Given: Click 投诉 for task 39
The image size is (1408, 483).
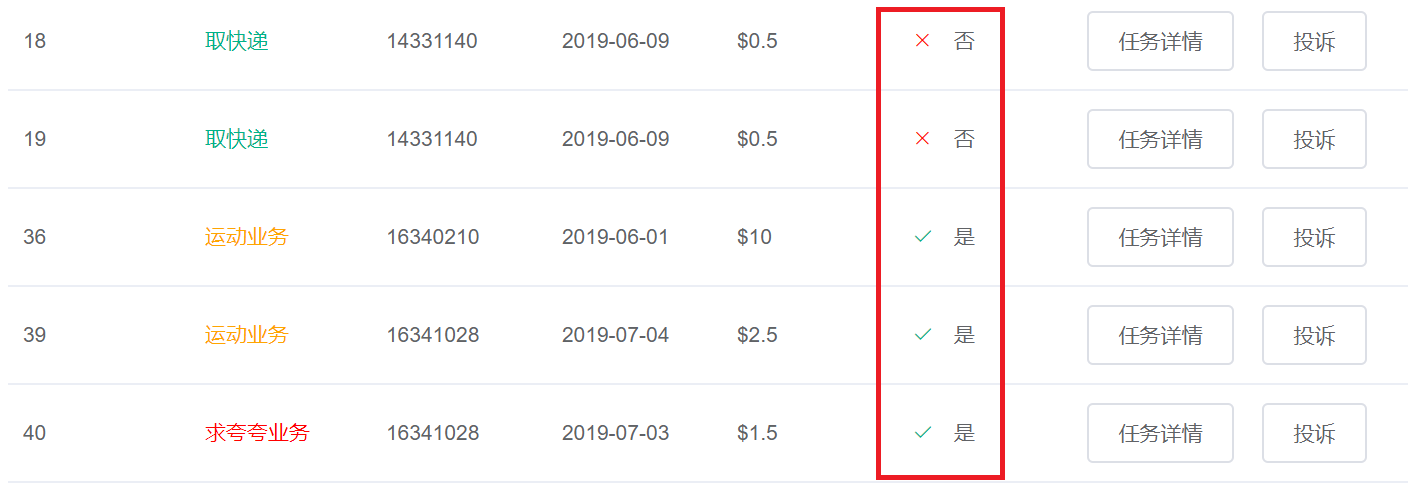Looking at the screenshot, I should (x=1314, y=335).
